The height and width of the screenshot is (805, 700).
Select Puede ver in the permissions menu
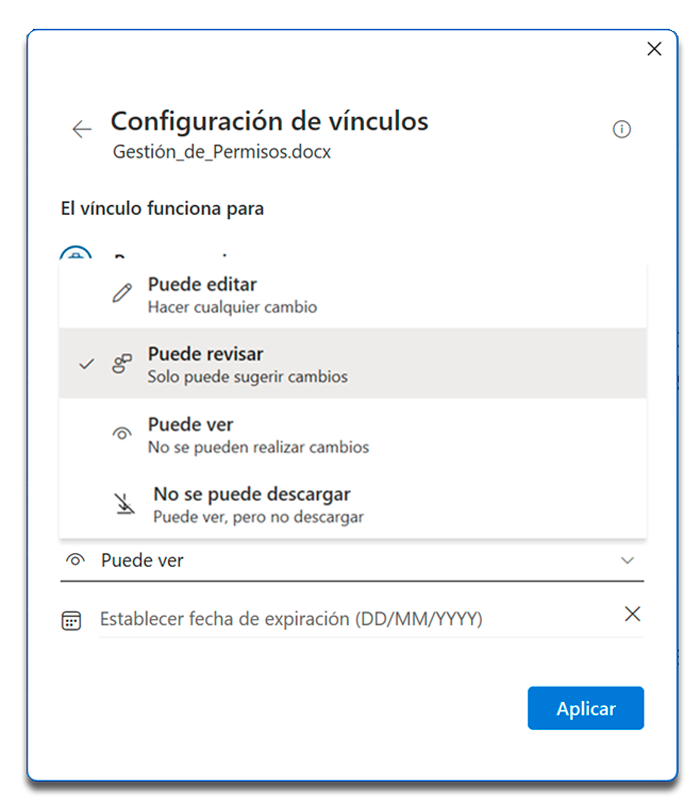tap(190, 434)
